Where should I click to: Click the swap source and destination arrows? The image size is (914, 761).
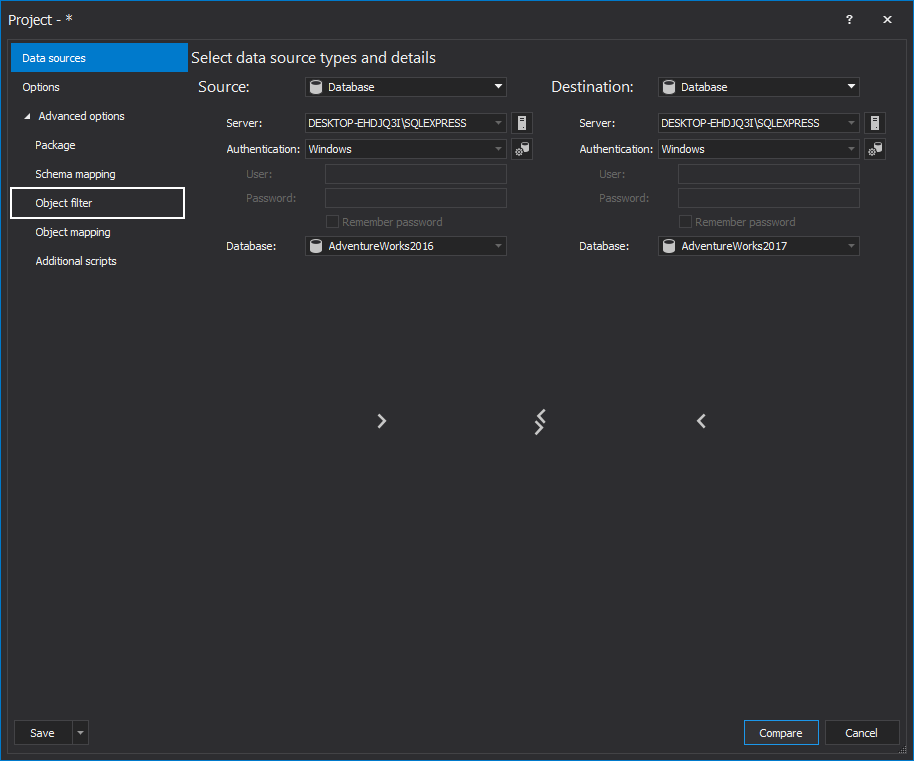540,422
